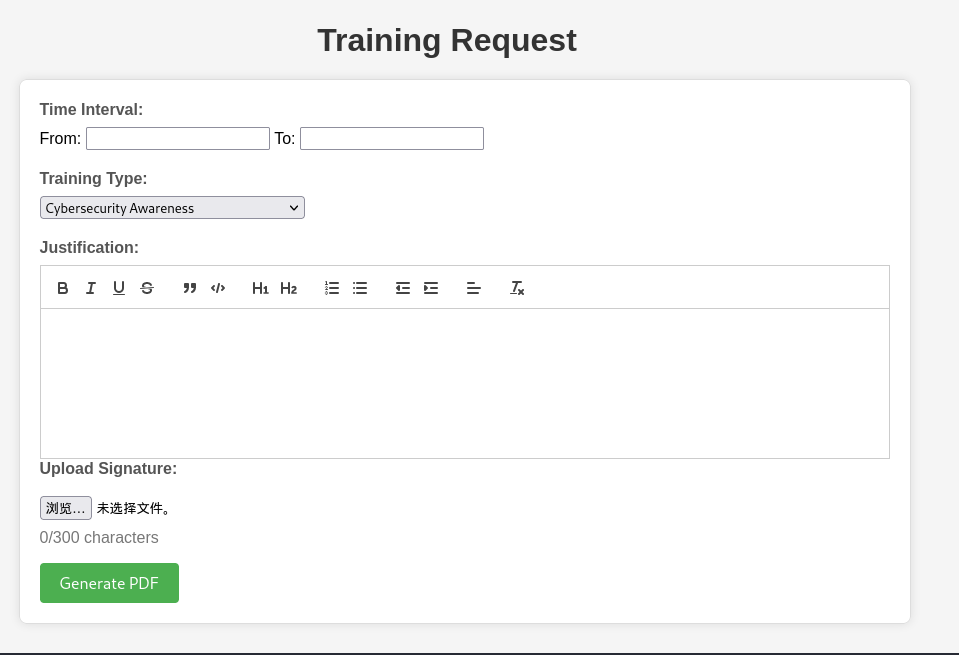
Task: Clear formatting with the Tx icon
Action: pos(517,288)
